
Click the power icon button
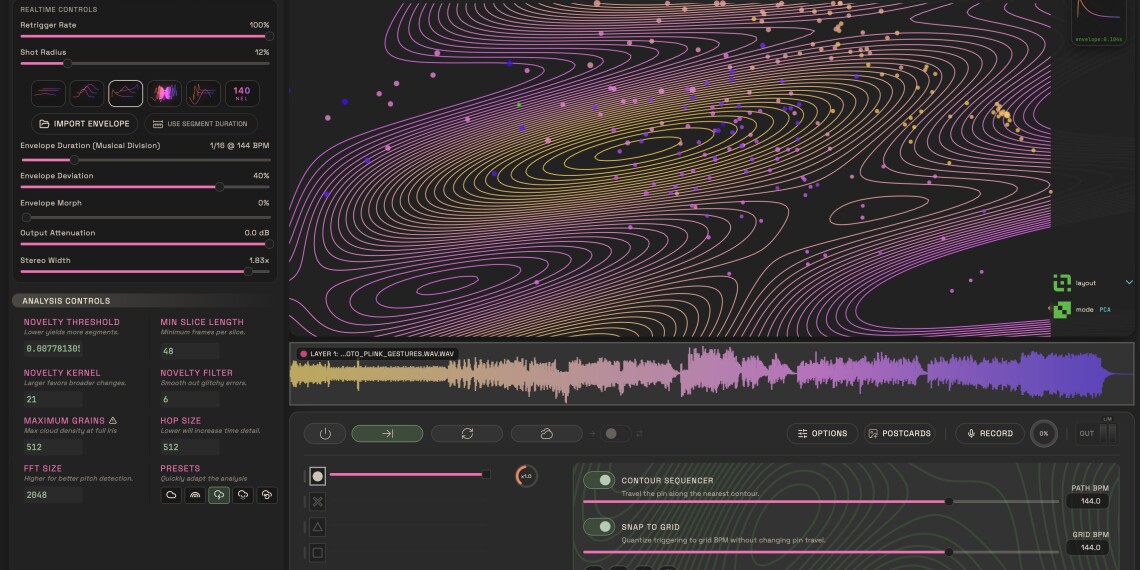tap(325, 433)
